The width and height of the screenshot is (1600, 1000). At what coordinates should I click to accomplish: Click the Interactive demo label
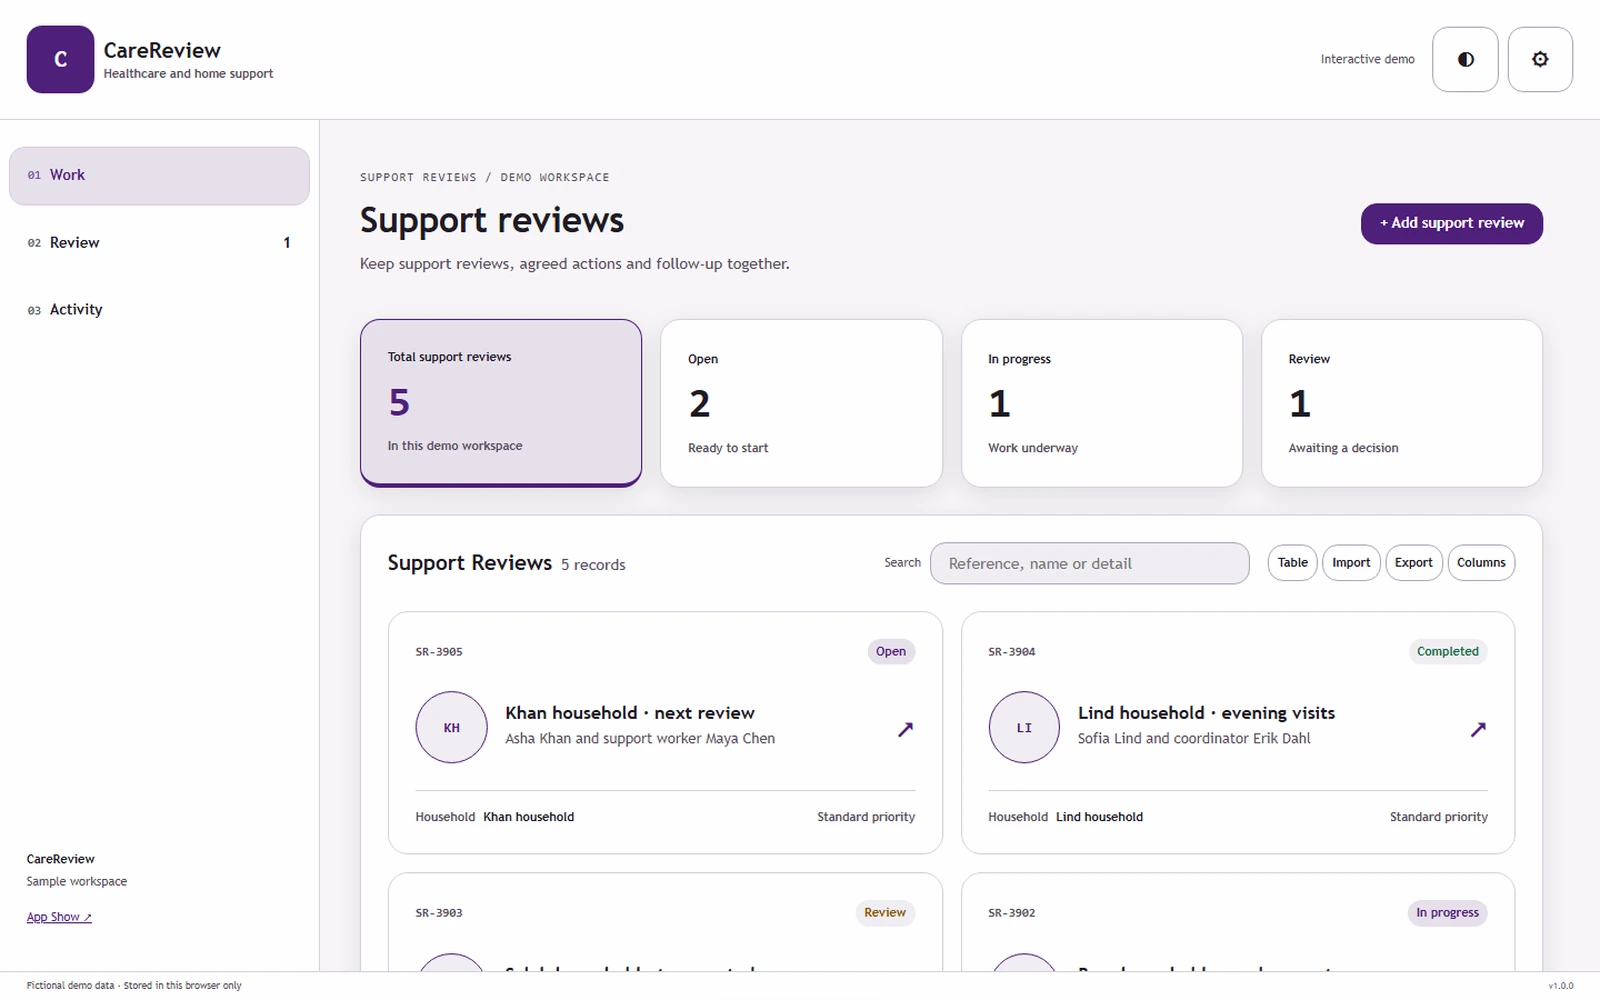tap(1367, 60)
